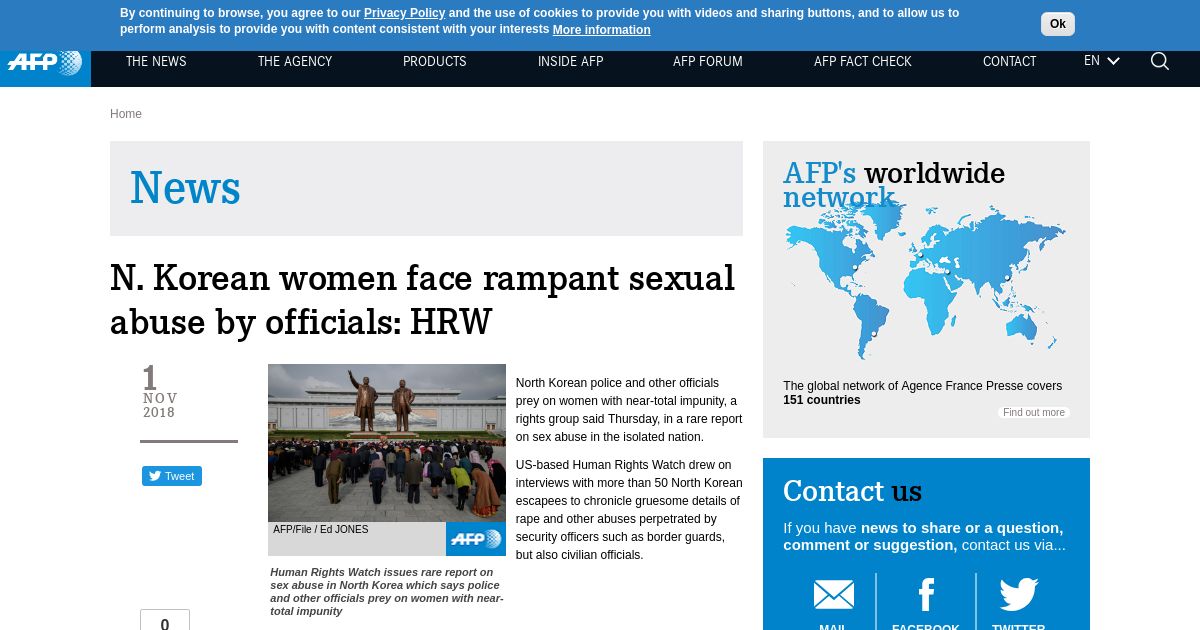
Task: Open AFP Twitter bird icon
Action: tap(1019, 595)
